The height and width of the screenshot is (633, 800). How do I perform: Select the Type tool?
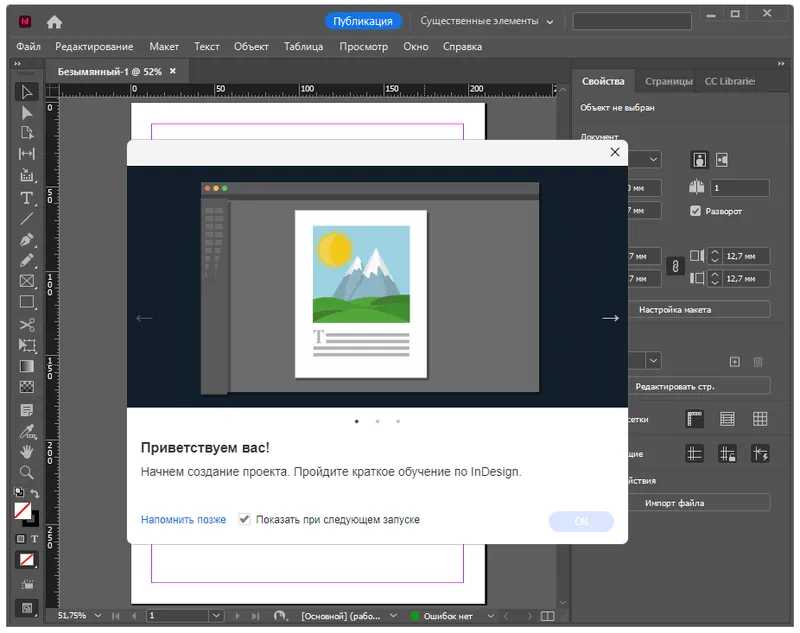pyautogui.click(x=27, y=198)
